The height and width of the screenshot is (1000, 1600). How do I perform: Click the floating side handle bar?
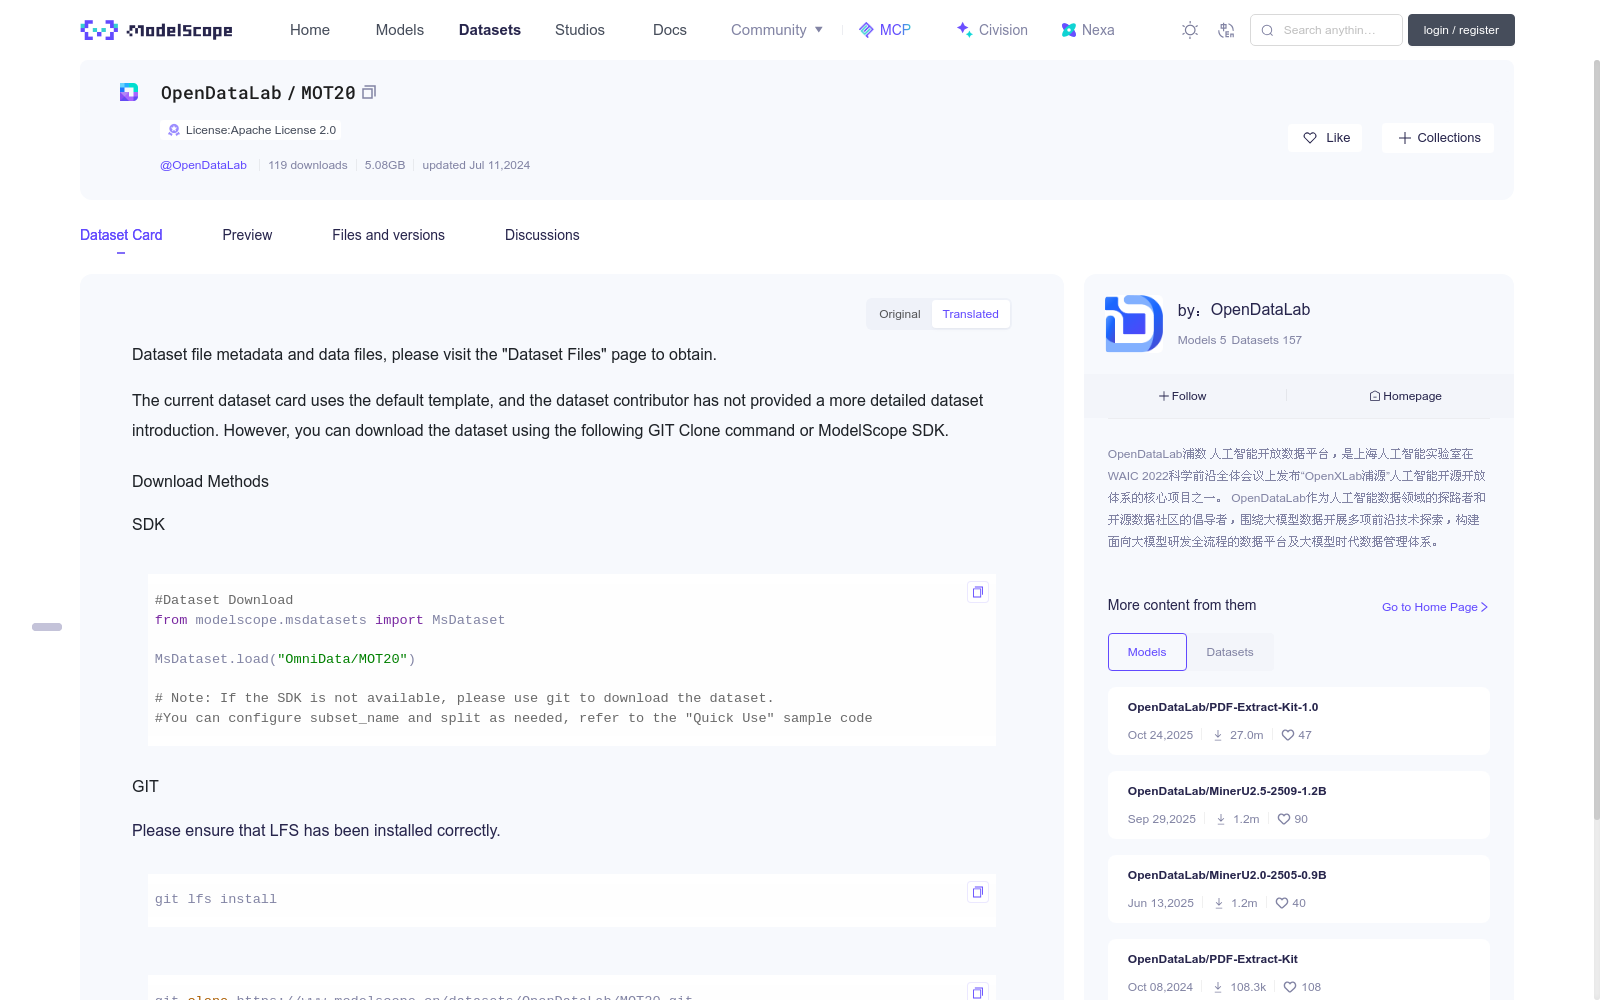(x=47, y=627)
